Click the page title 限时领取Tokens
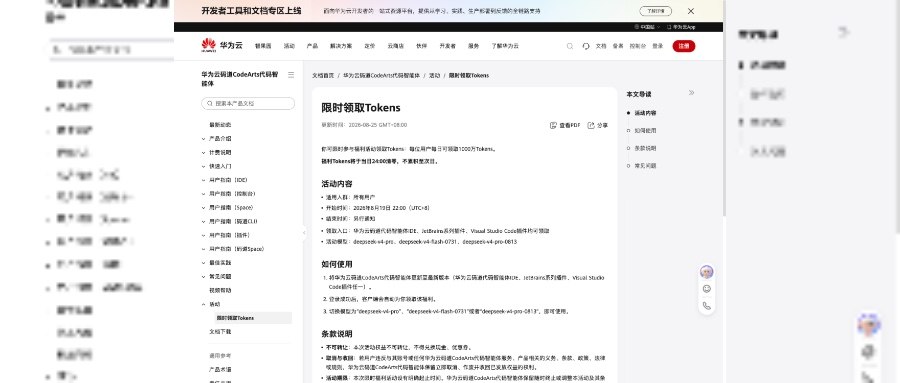 click(x=360, y=108)
